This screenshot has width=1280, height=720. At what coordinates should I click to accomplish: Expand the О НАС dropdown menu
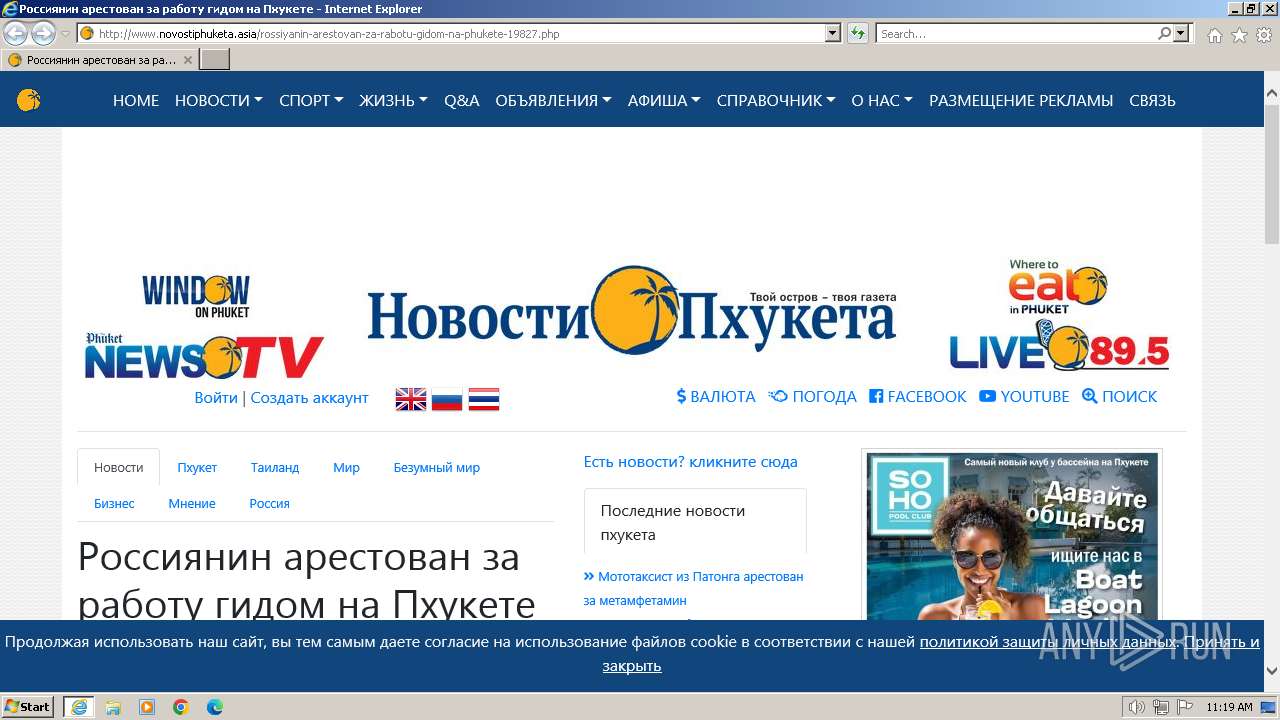coord(882,100)
